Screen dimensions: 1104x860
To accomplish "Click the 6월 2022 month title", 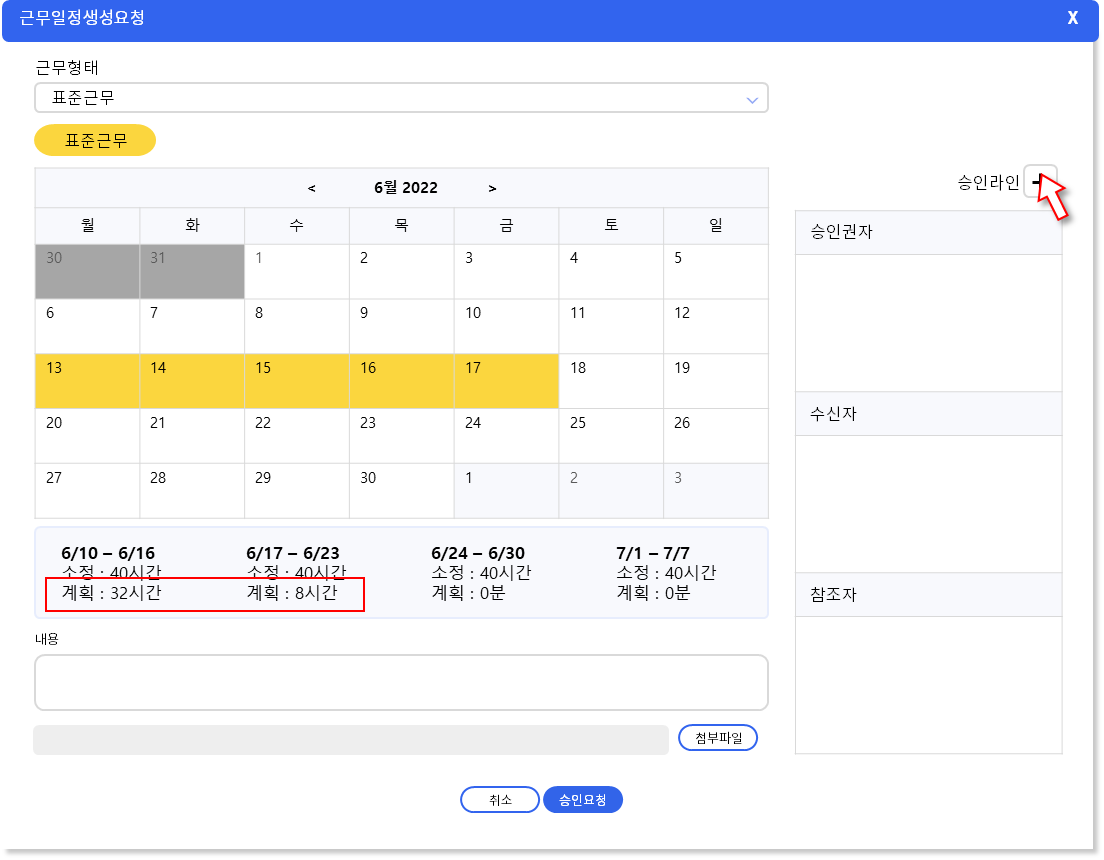I will (x=406, y=188).
